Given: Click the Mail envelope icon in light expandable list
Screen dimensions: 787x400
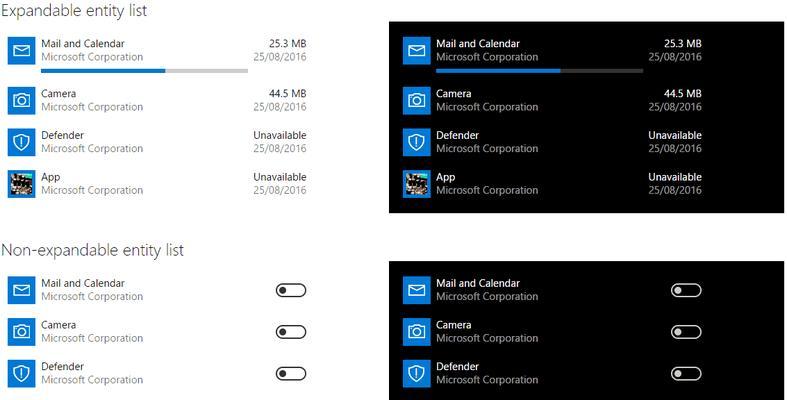Looking at the screenshot, I should click(21, 51).
